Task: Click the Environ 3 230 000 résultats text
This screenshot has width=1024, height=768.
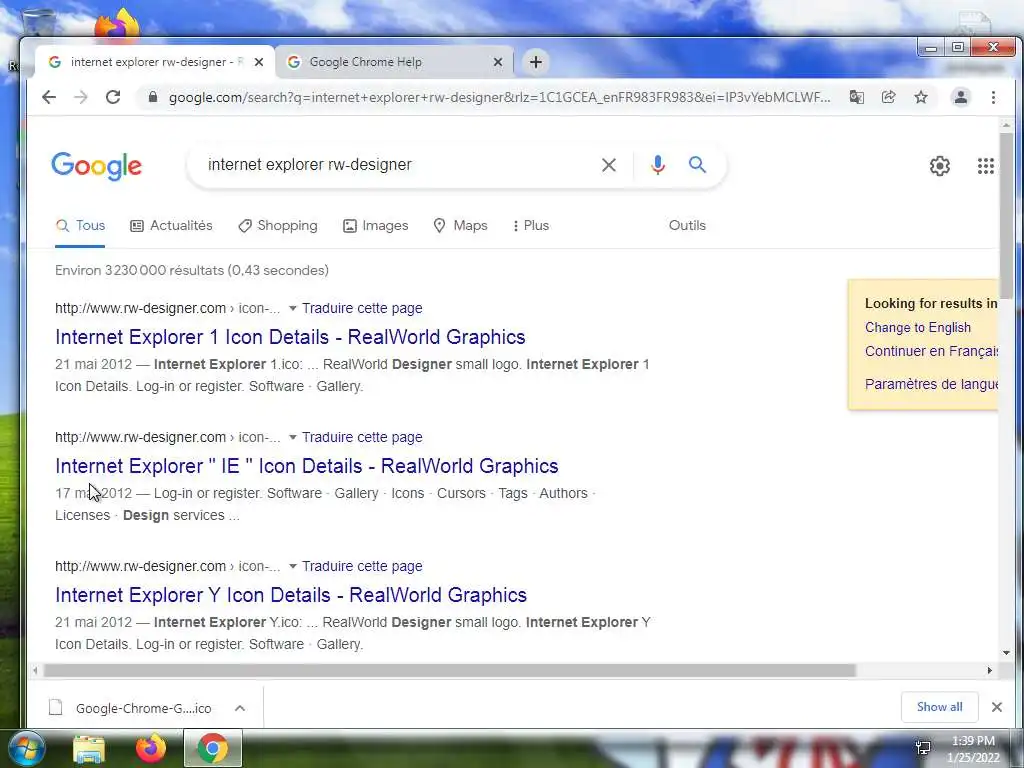Action: pos(192,270)
